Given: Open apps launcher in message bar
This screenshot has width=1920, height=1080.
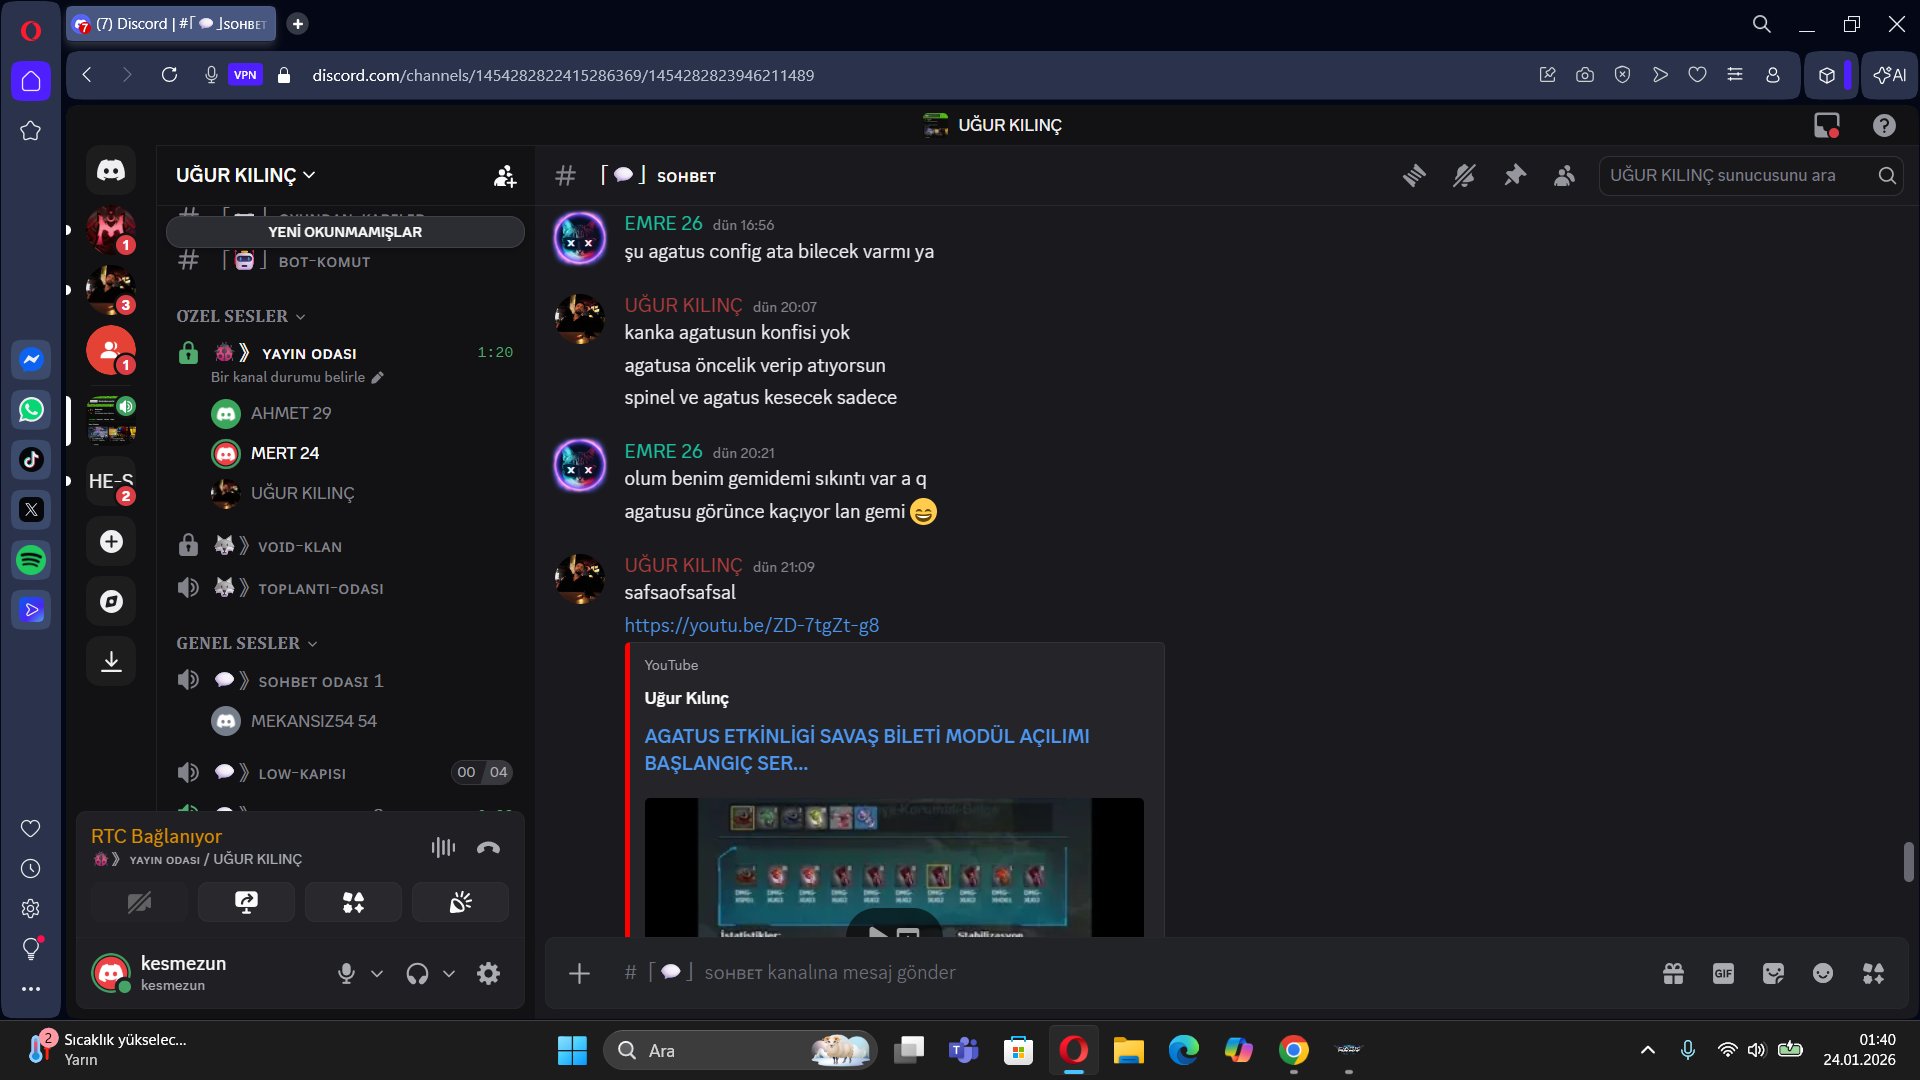Looking at the screenshot, I should [1873, 973].
